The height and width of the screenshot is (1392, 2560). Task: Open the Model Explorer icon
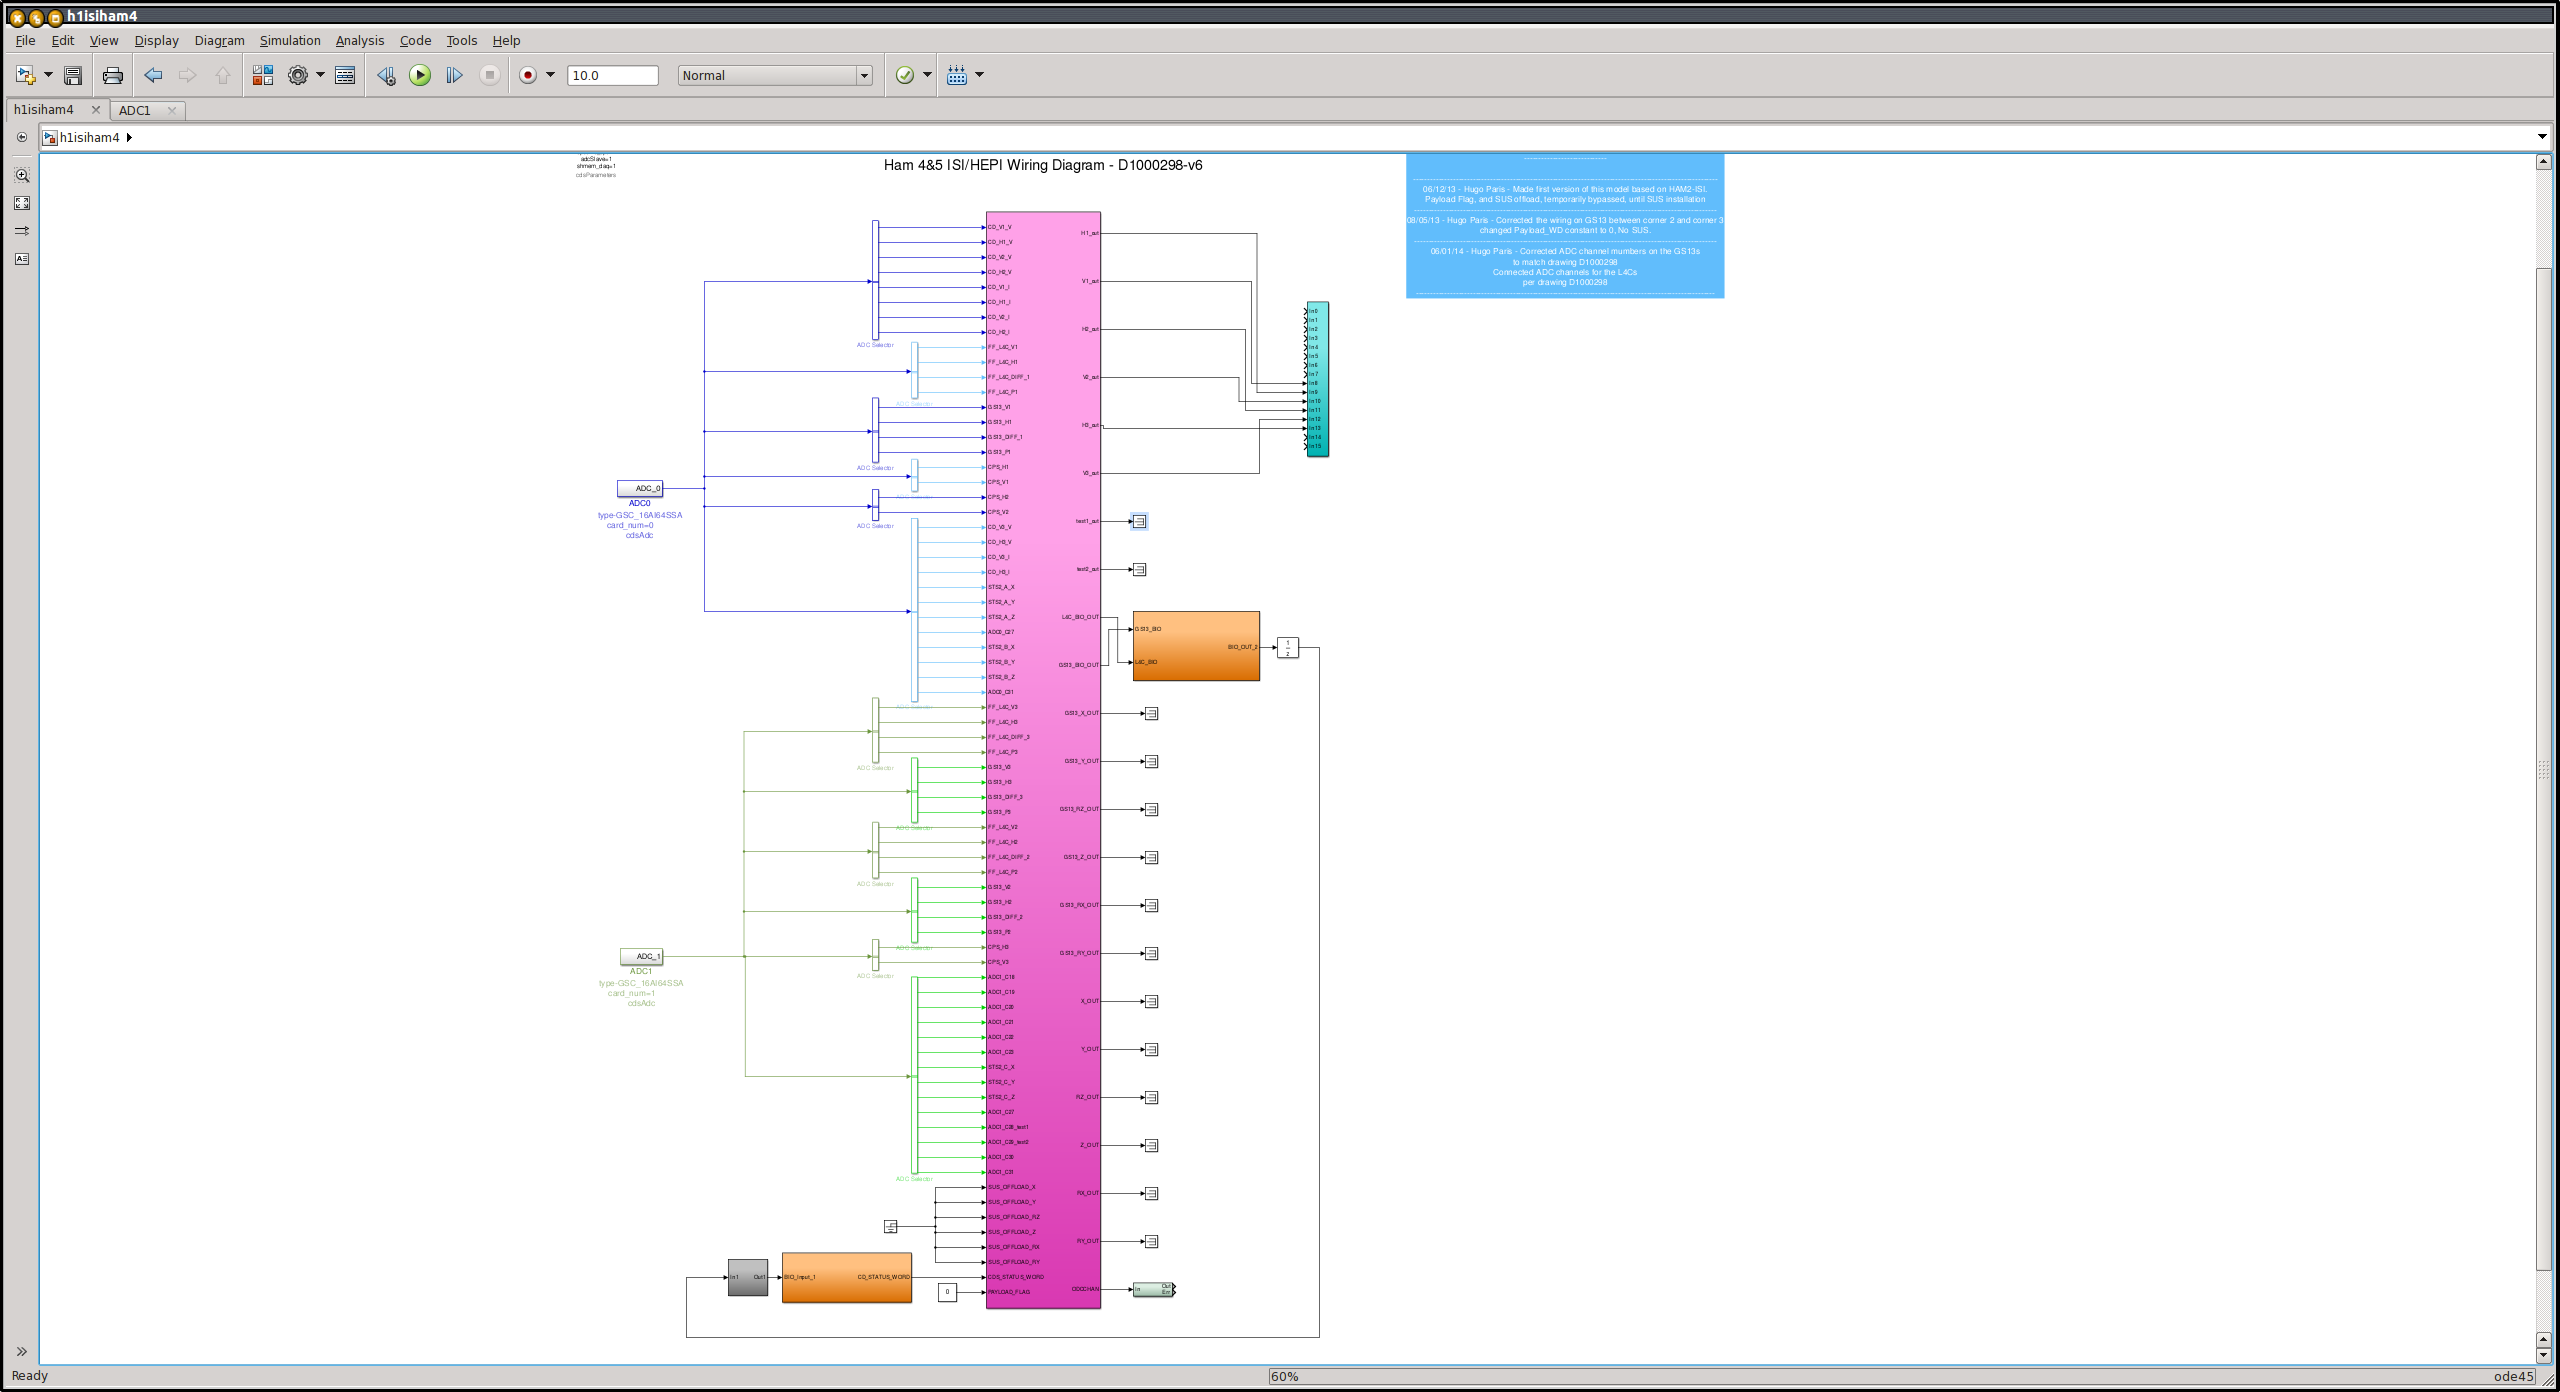[x=345, y=75]
